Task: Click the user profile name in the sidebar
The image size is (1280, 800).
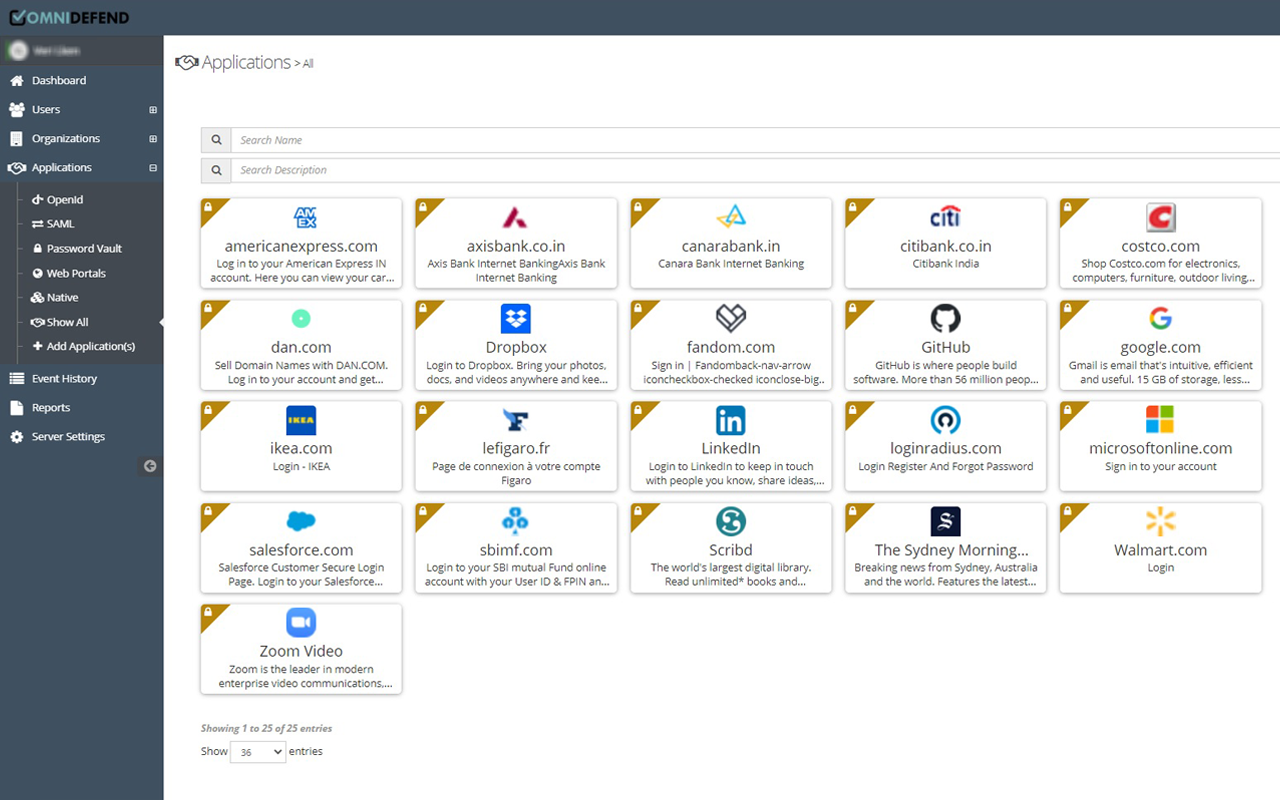Action: coord(55,50)
